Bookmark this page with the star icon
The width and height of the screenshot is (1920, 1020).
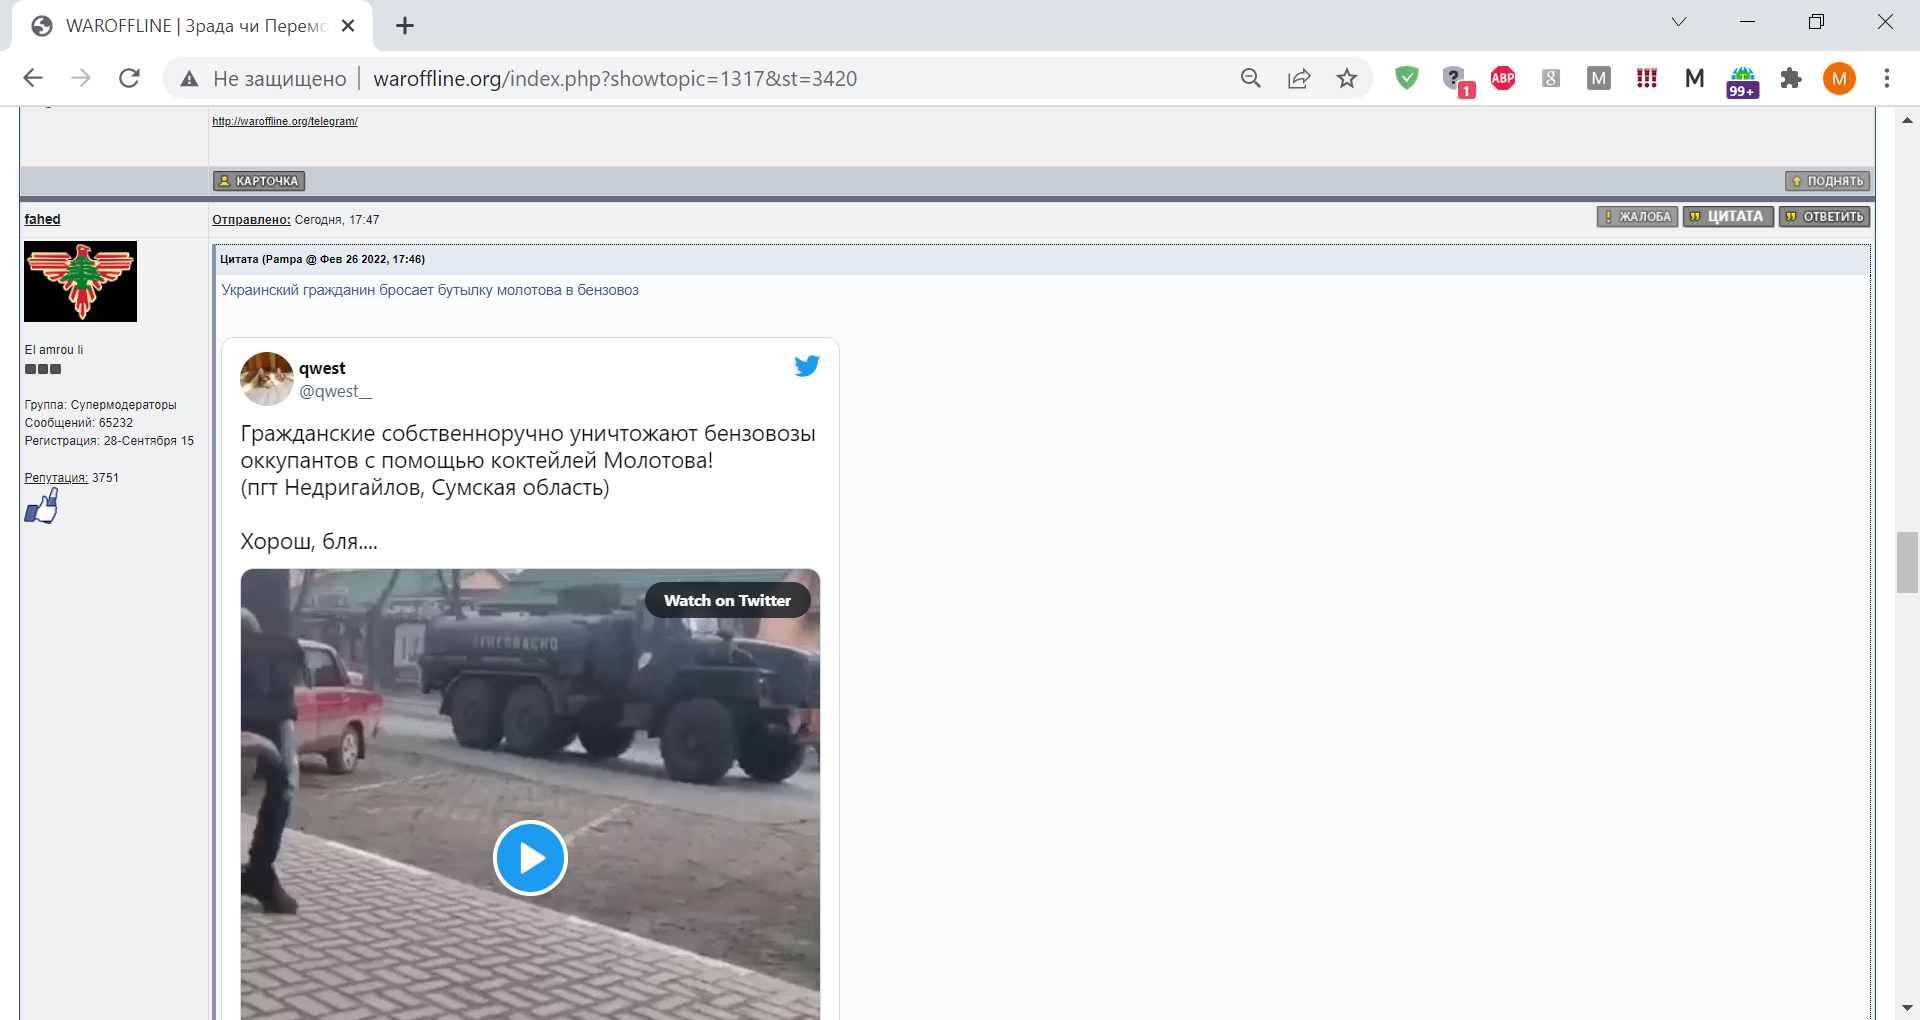point(1347,79)
